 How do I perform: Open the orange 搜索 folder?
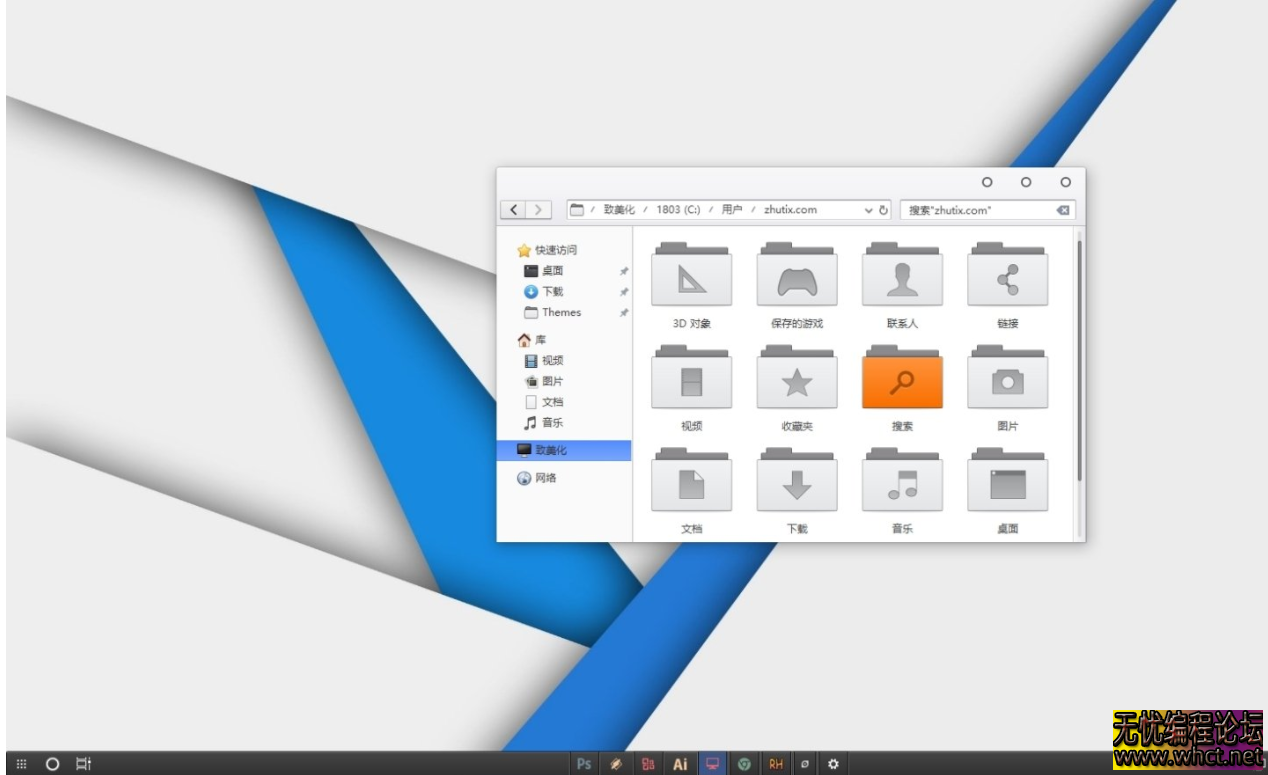[x=902, y=381]
